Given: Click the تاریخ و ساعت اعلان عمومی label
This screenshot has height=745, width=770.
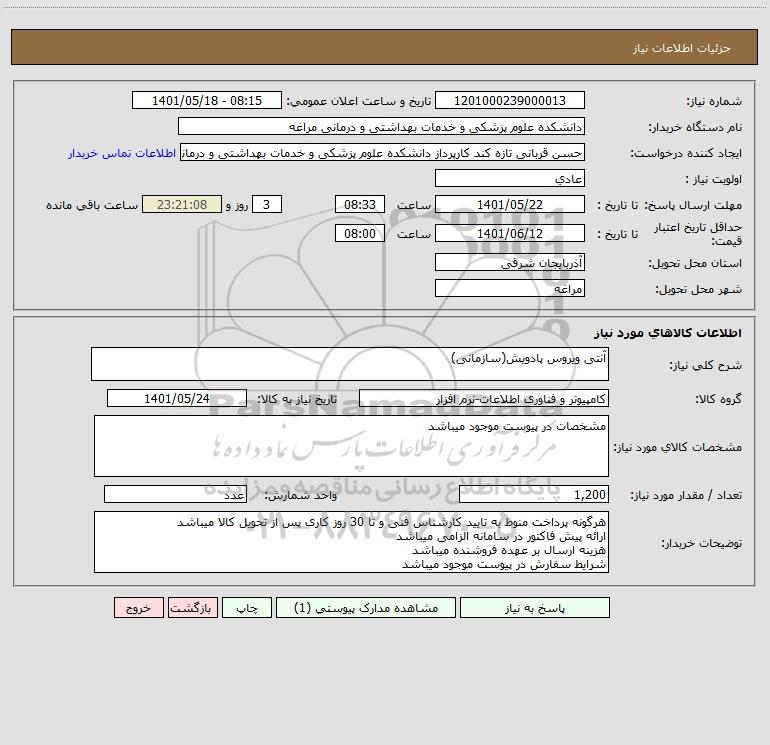Looking at the screenshot, I should tap(358, 101).
